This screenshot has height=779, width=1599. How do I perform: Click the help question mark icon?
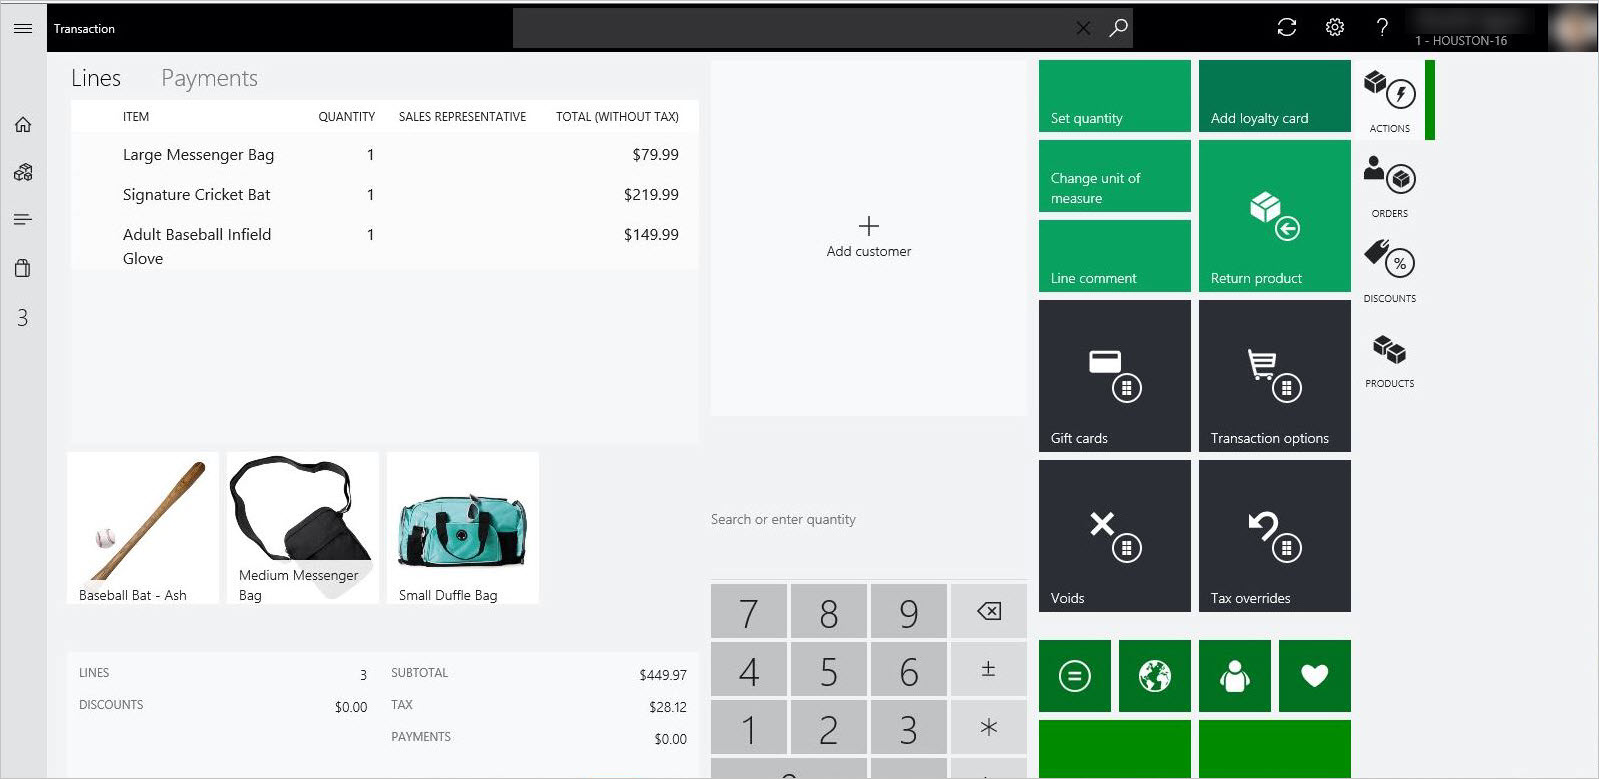click(1382, 28)
